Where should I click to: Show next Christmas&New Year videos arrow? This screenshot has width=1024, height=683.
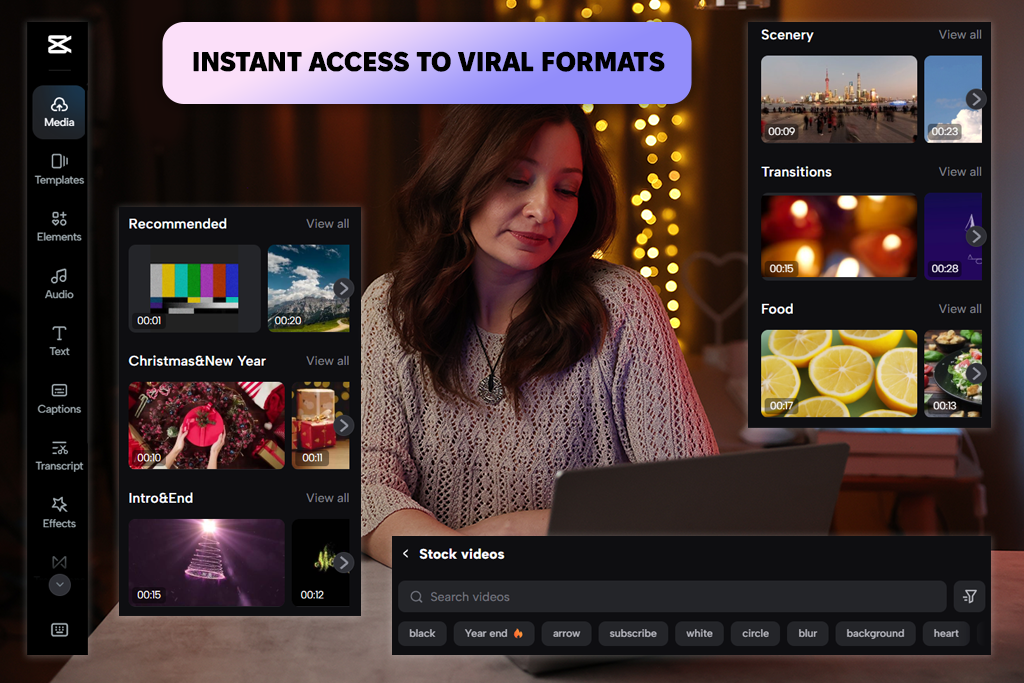tap(344, 425)
